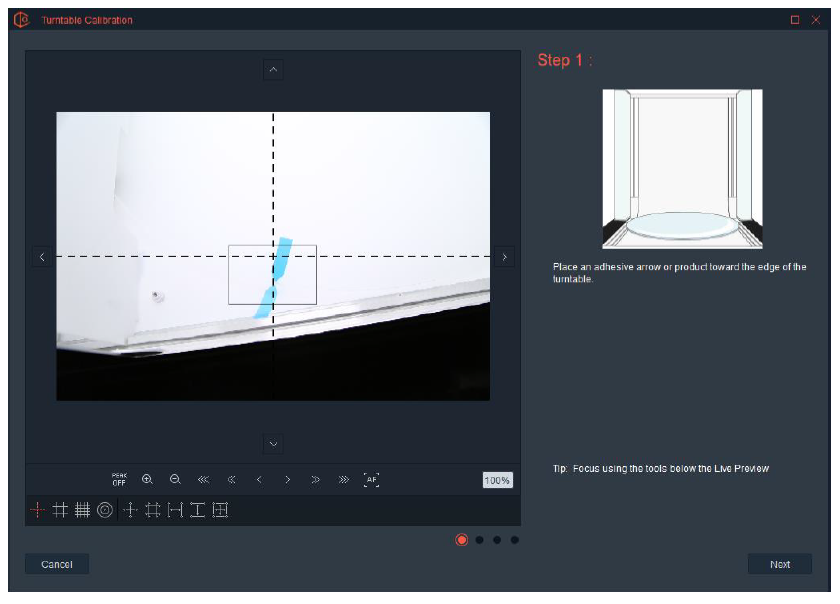This screenshot has width=840, height=604.
Task: Select the red crosshair overlay tool
Action: click(38, 510)
